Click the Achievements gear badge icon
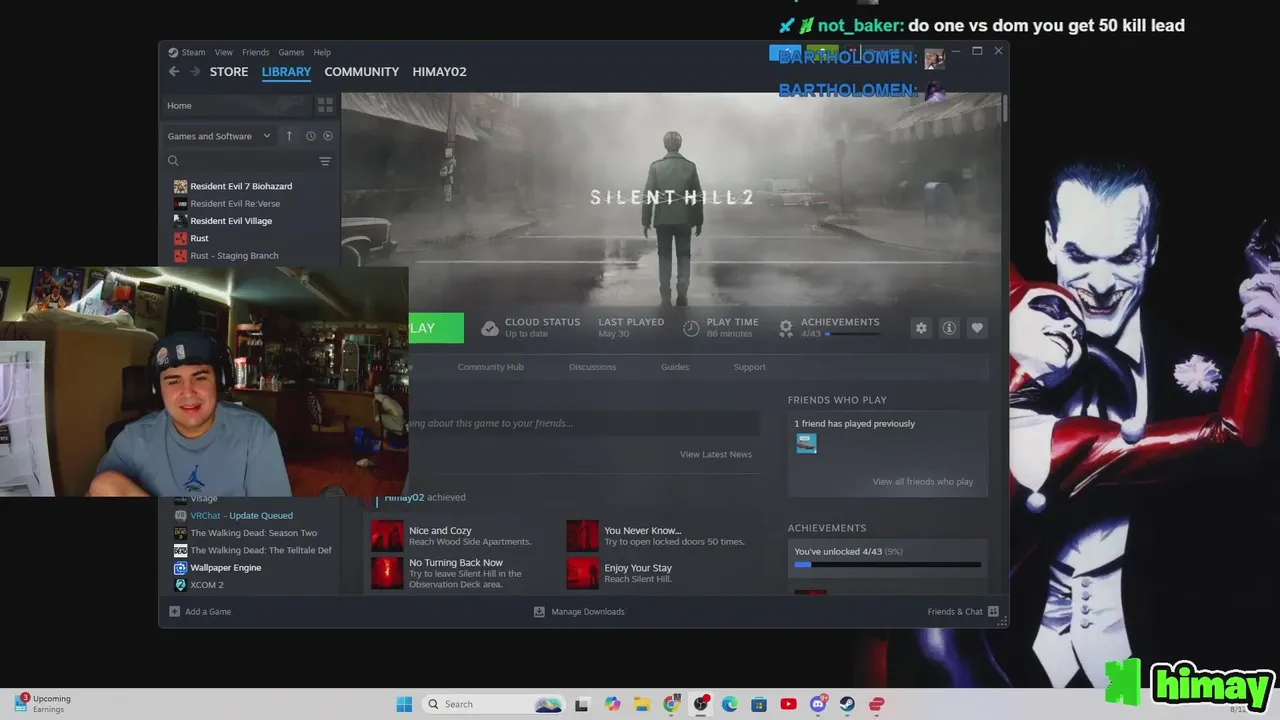Image resolution: width=1280 pixels, height=720 pixels. click(786, 328)
